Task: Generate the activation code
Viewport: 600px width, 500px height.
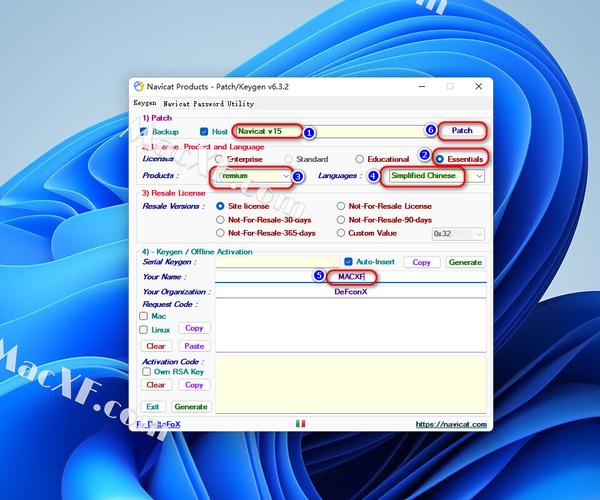Action: pyautogui.click(x=191, y=407)
